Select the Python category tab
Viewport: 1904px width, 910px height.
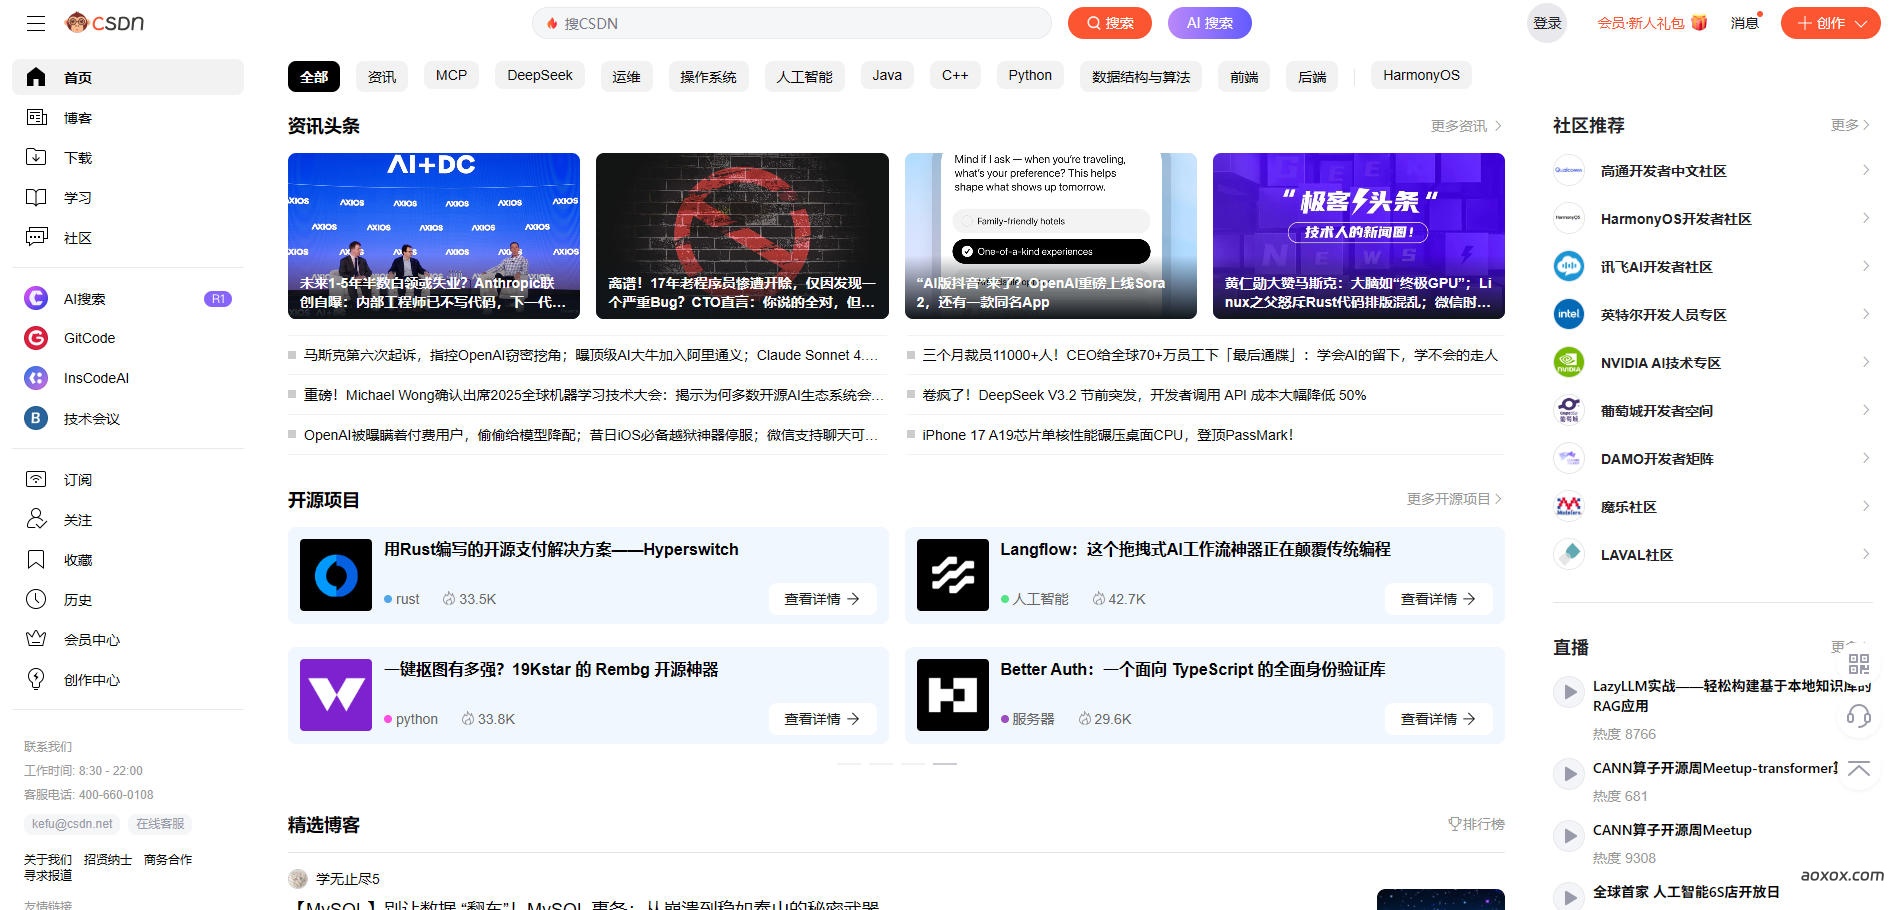click(x=1029, y=76)
